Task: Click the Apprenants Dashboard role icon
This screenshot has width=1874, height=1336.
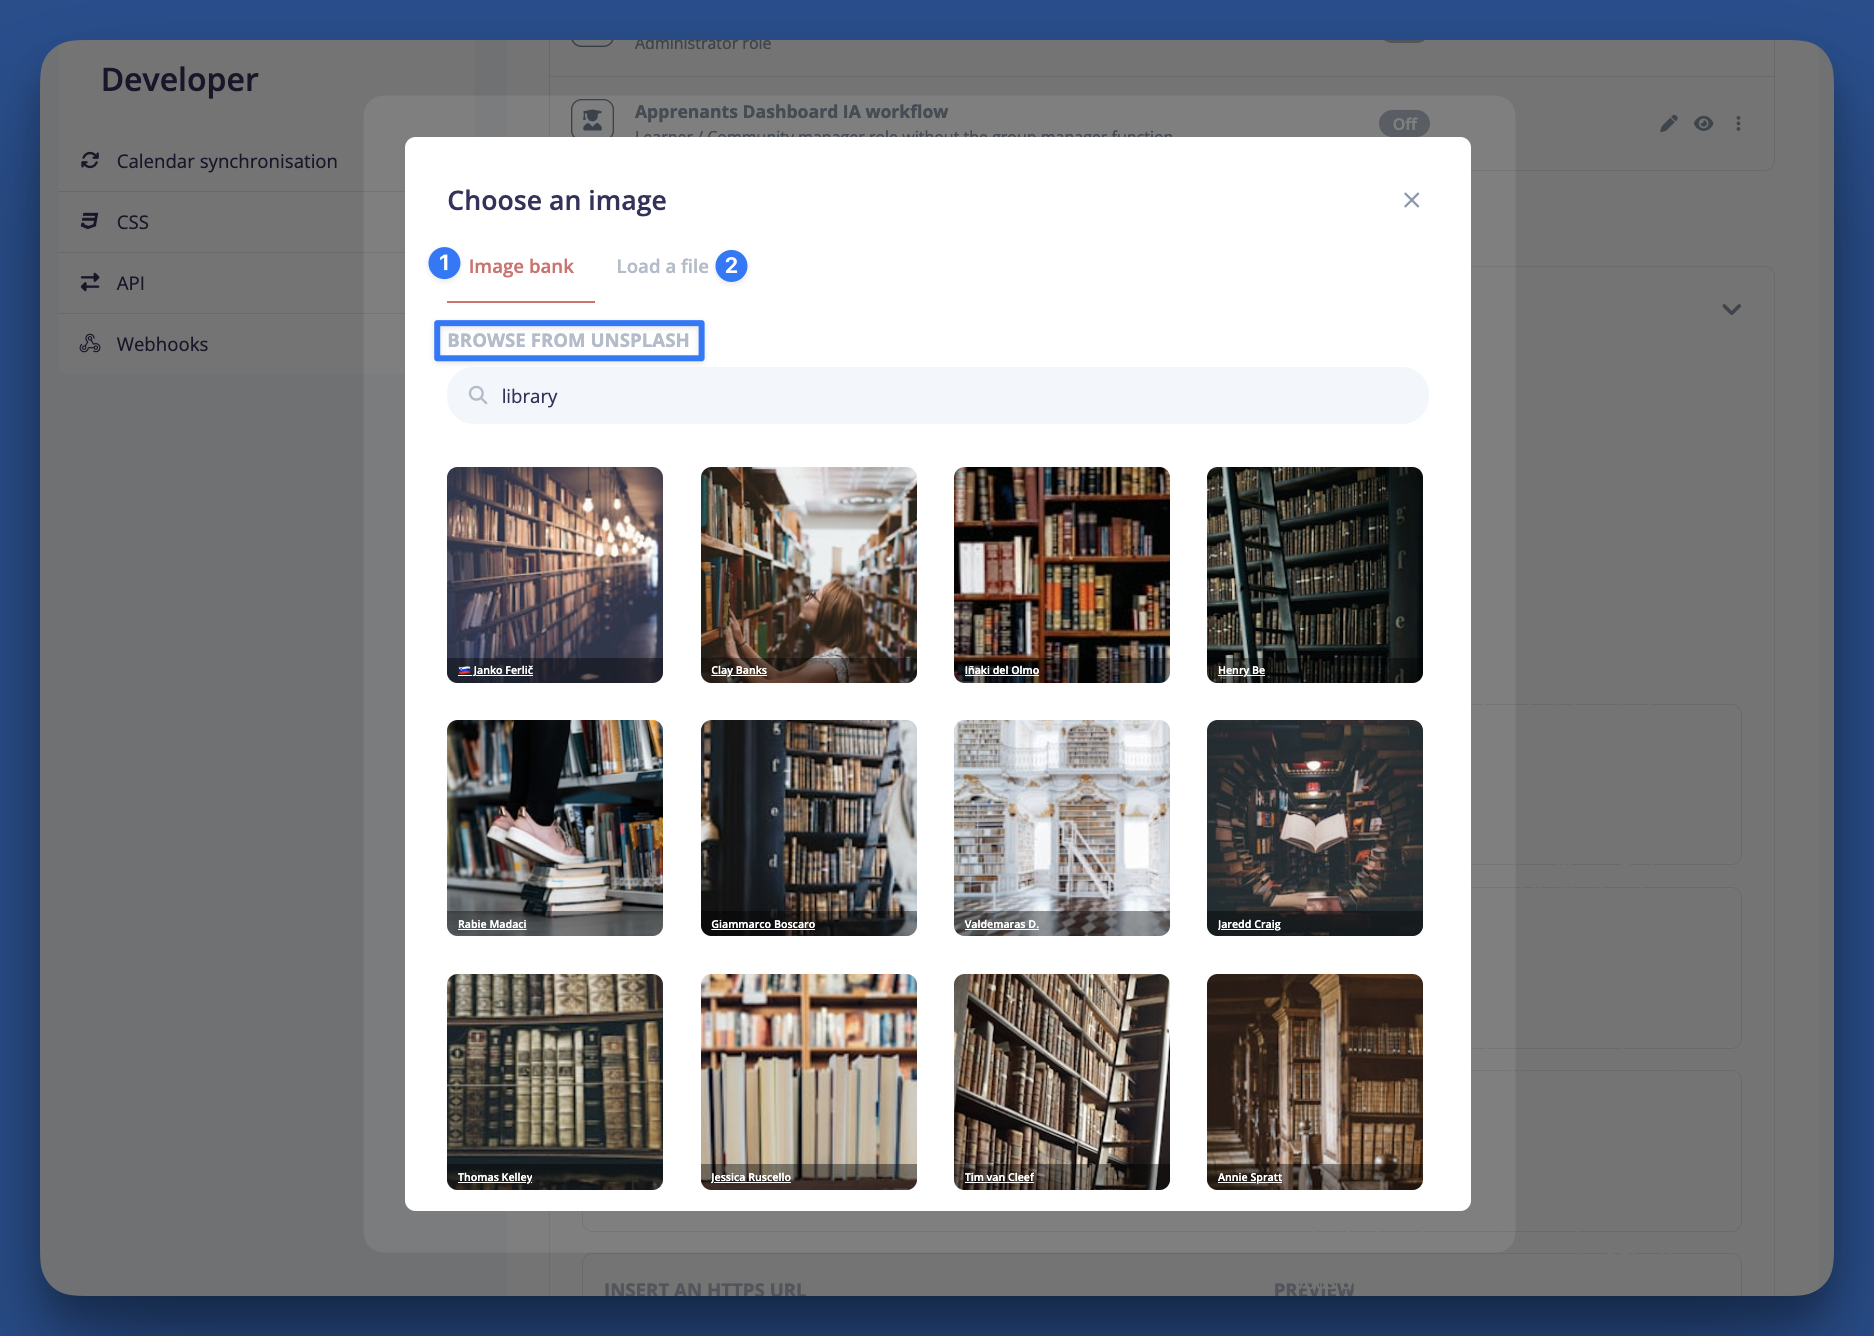Action: [x=592, y=119]
